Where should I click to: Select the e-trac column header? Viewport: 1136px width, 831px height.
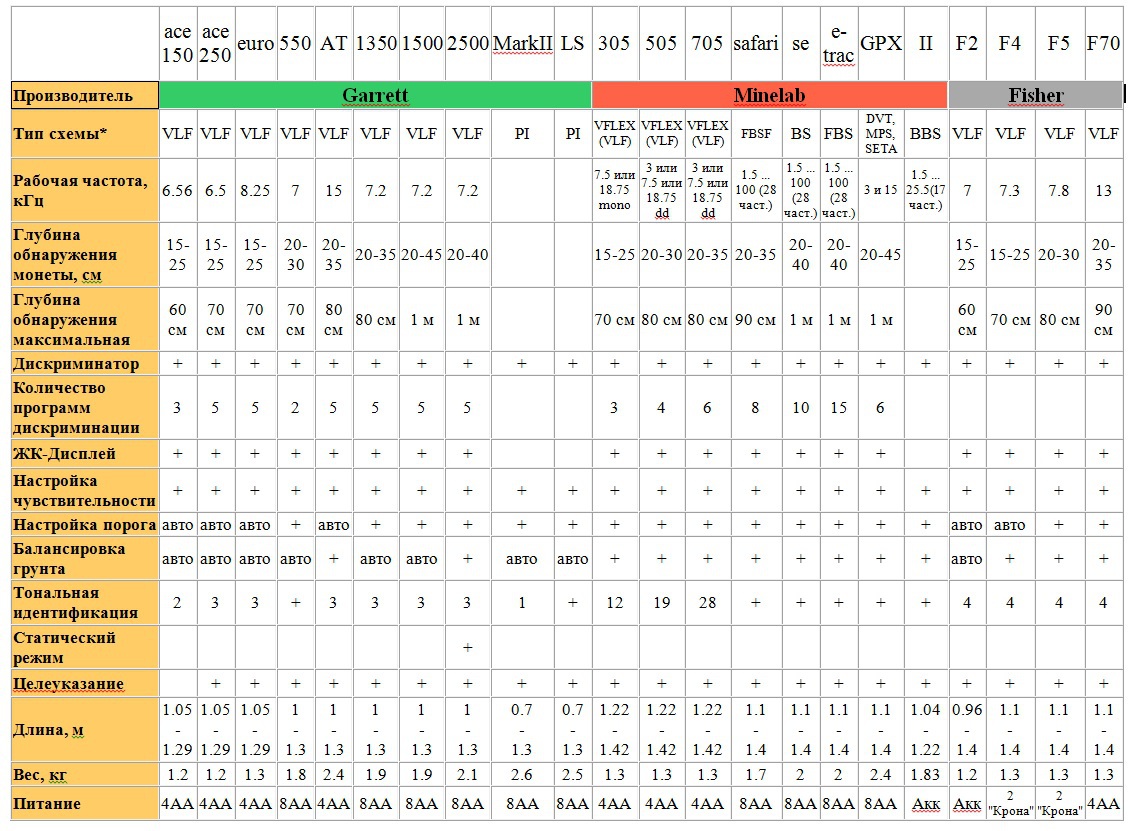click(838, 44)
